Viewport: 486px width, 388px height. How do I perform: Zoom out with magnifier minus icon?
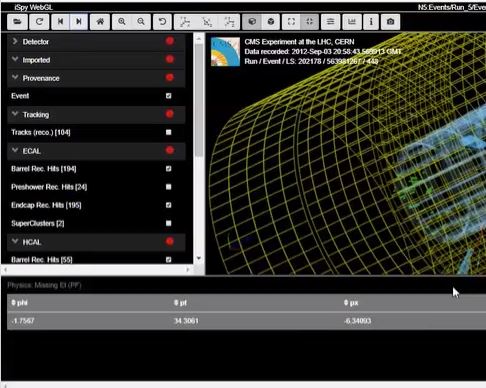point(141,22)
